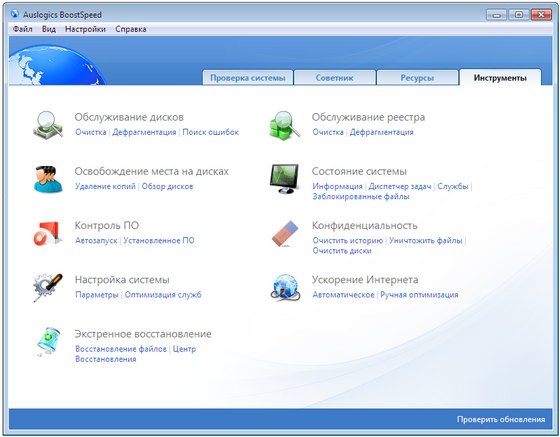Maximize the BoostSpeed window
This screenshot has height=437, width=560.
(x=519, y=15)
